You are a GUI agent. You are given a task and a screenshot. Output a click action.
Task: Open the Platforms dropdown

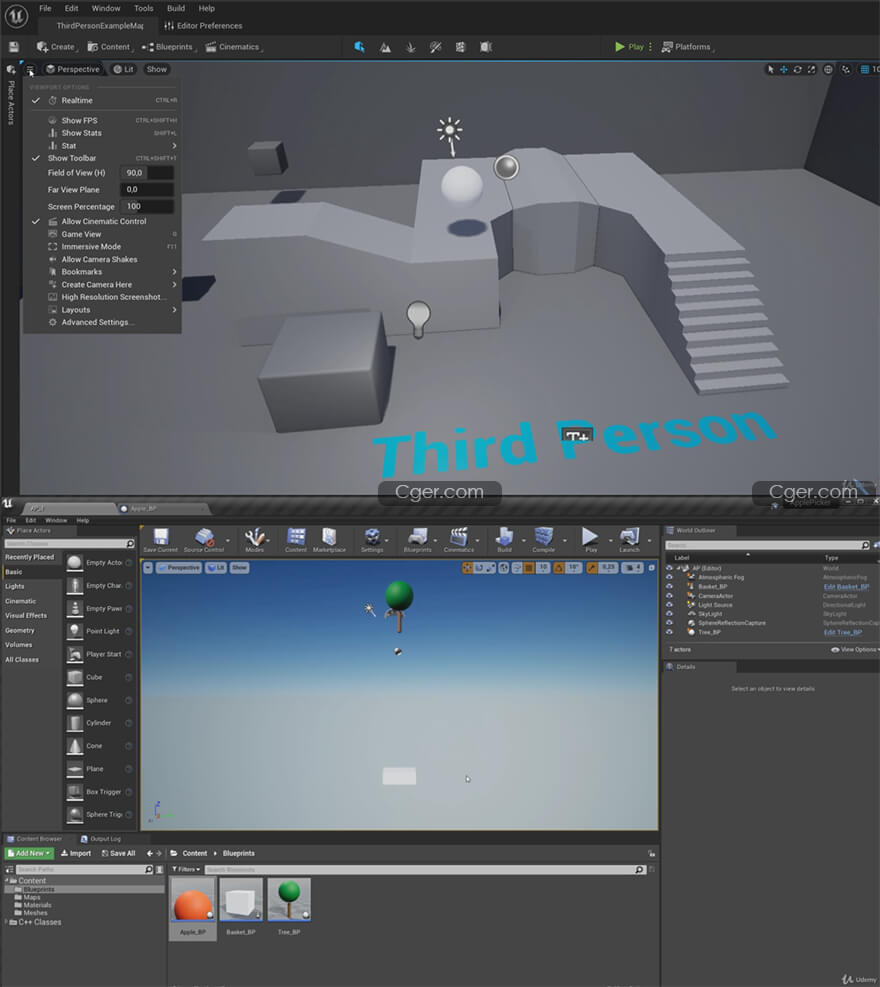(x=687, y=47)
